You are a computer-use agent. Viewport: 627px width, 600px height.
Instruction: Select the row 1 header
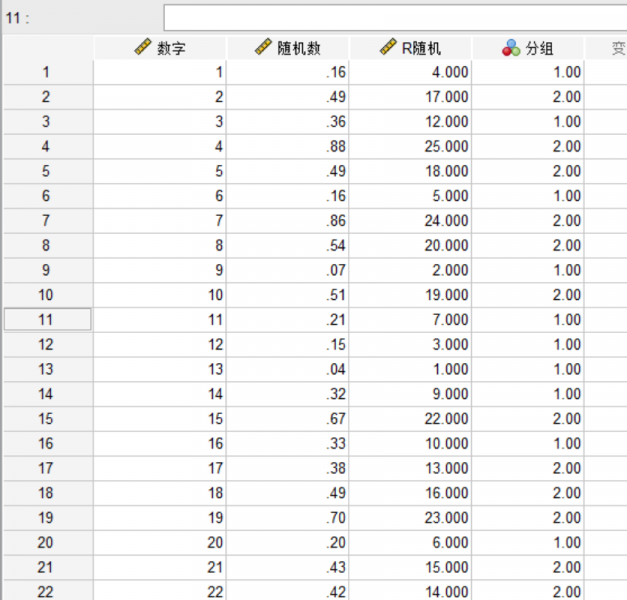point(47,71)
